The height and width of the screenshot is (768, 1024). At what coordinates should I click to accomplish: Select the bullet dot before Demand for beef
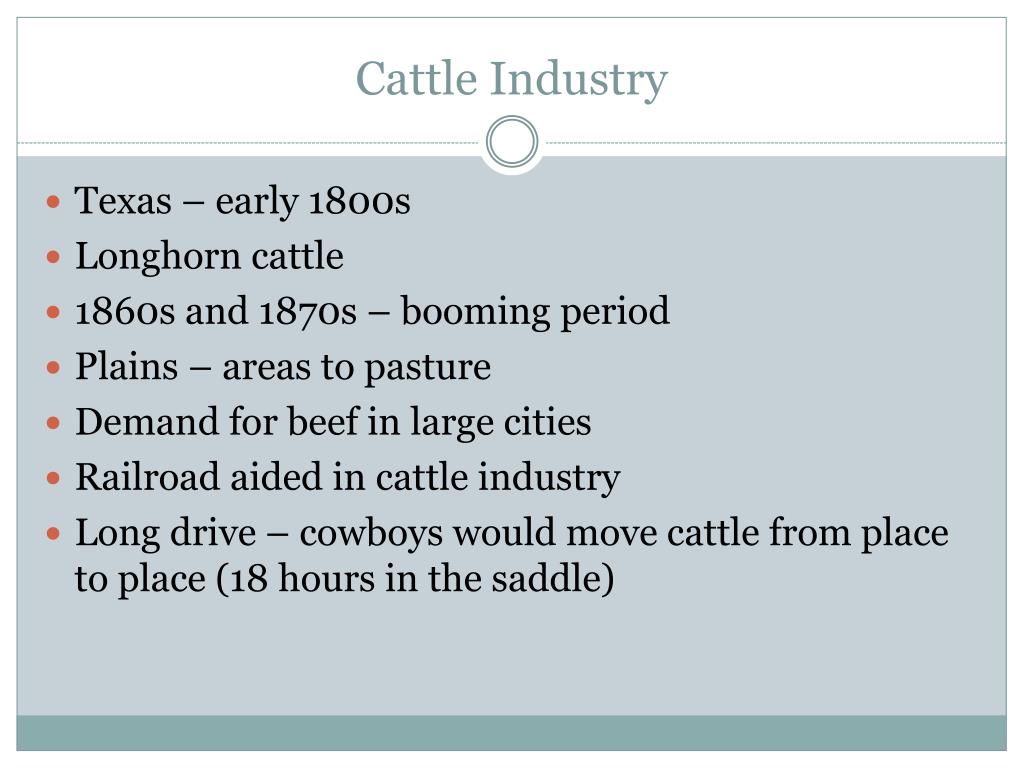point(54,423)
